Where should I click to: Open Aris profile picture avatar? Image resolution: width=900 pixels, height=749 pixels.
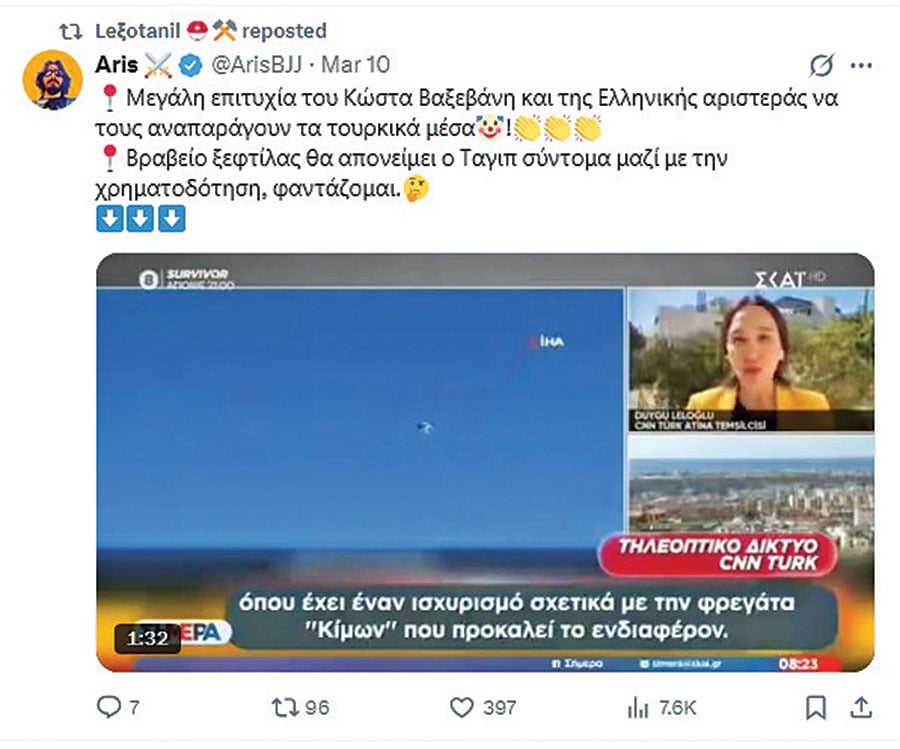coord(53,79)
